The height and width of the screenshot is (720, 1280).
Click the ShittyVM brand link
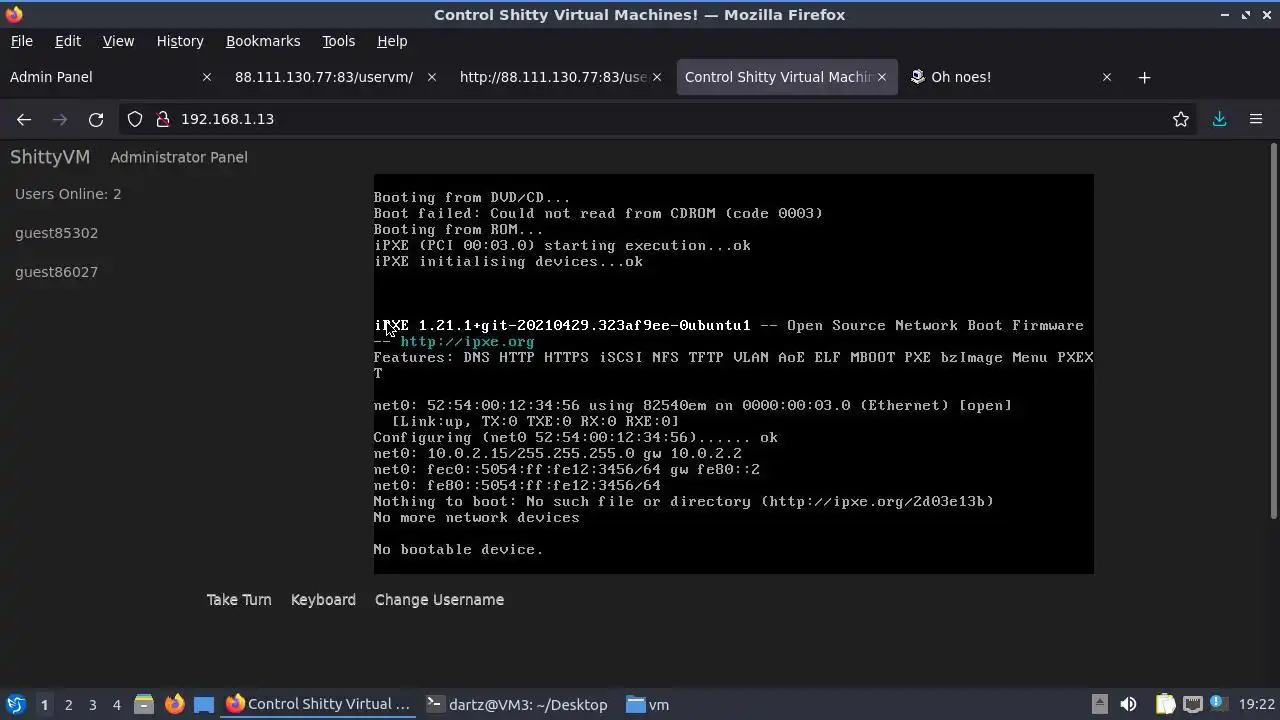click(50, 157)
